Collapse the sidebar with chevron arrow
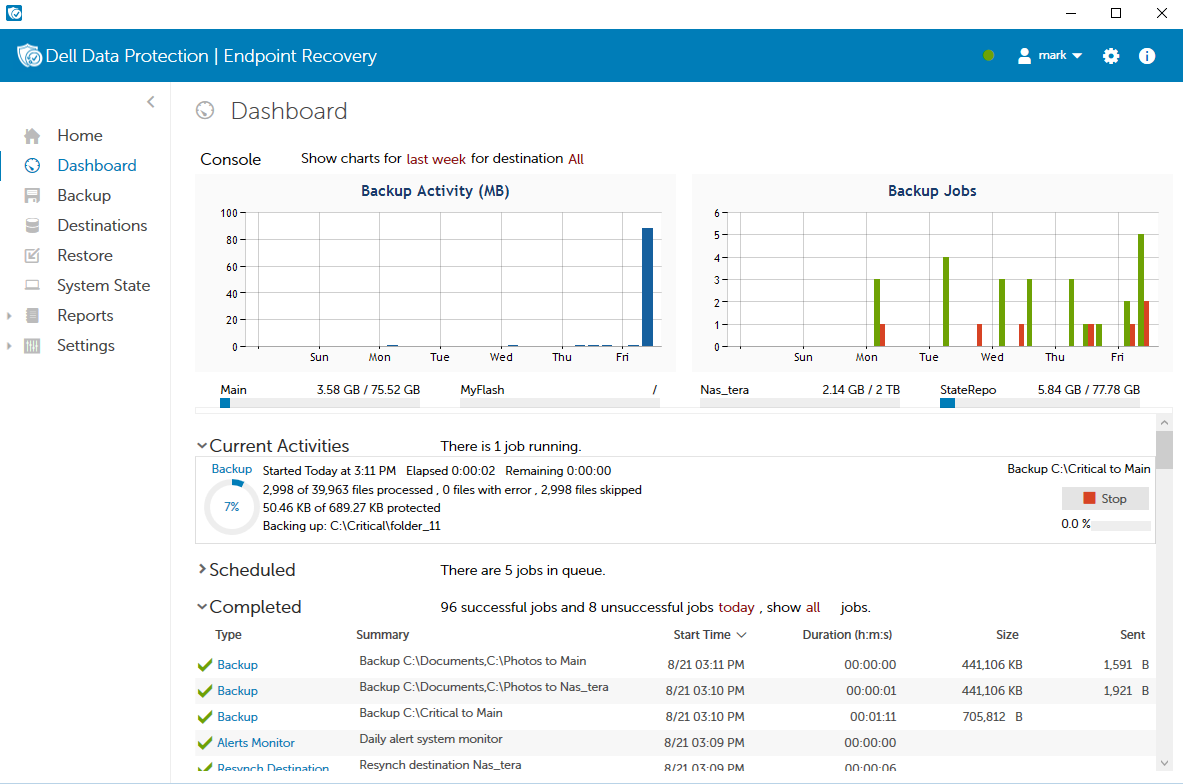The image size is (1183, 784). point(151,101)
